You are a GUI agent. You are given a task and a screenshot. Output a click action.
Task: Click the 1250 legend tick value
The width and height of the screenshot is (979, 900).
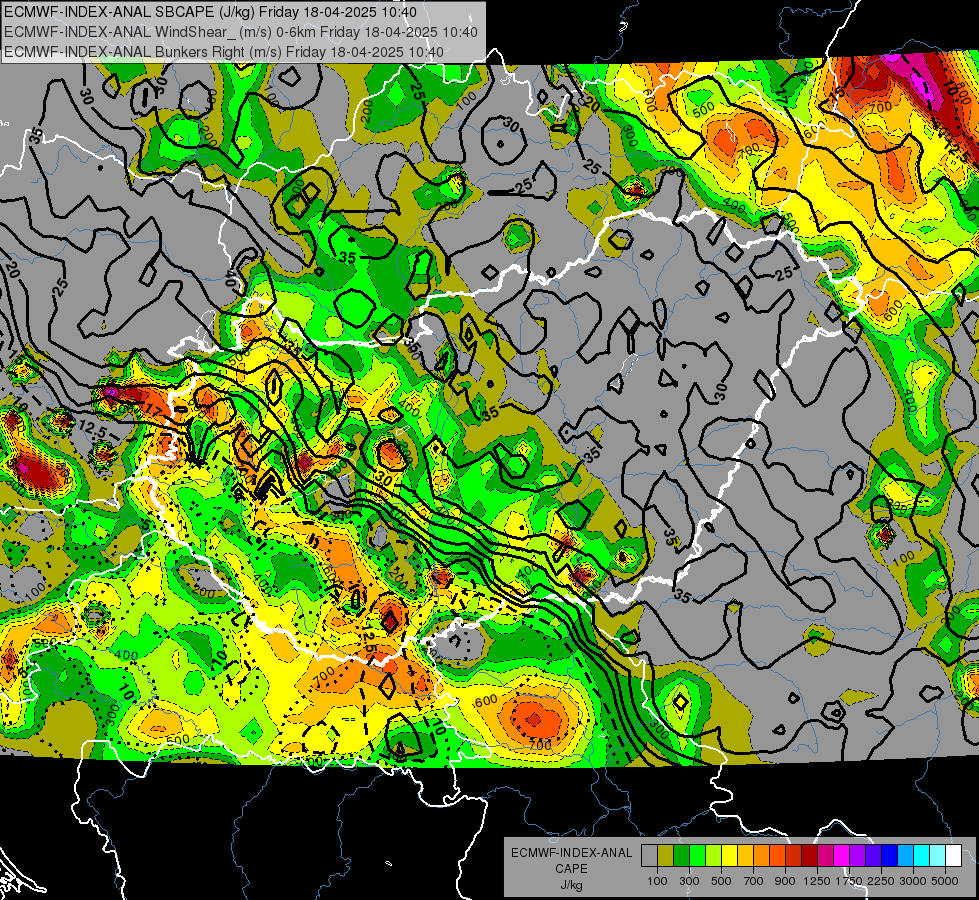point(817,881)
